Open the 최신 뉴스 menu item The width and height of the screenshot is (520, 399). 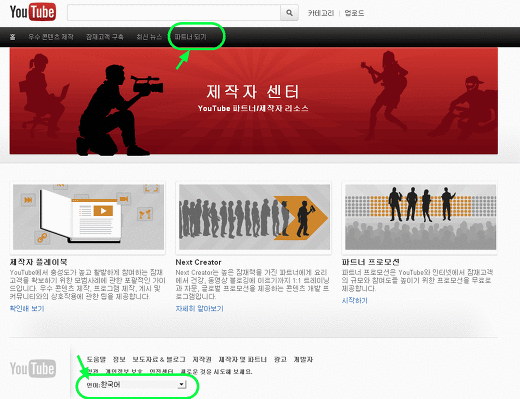[149, 37]
